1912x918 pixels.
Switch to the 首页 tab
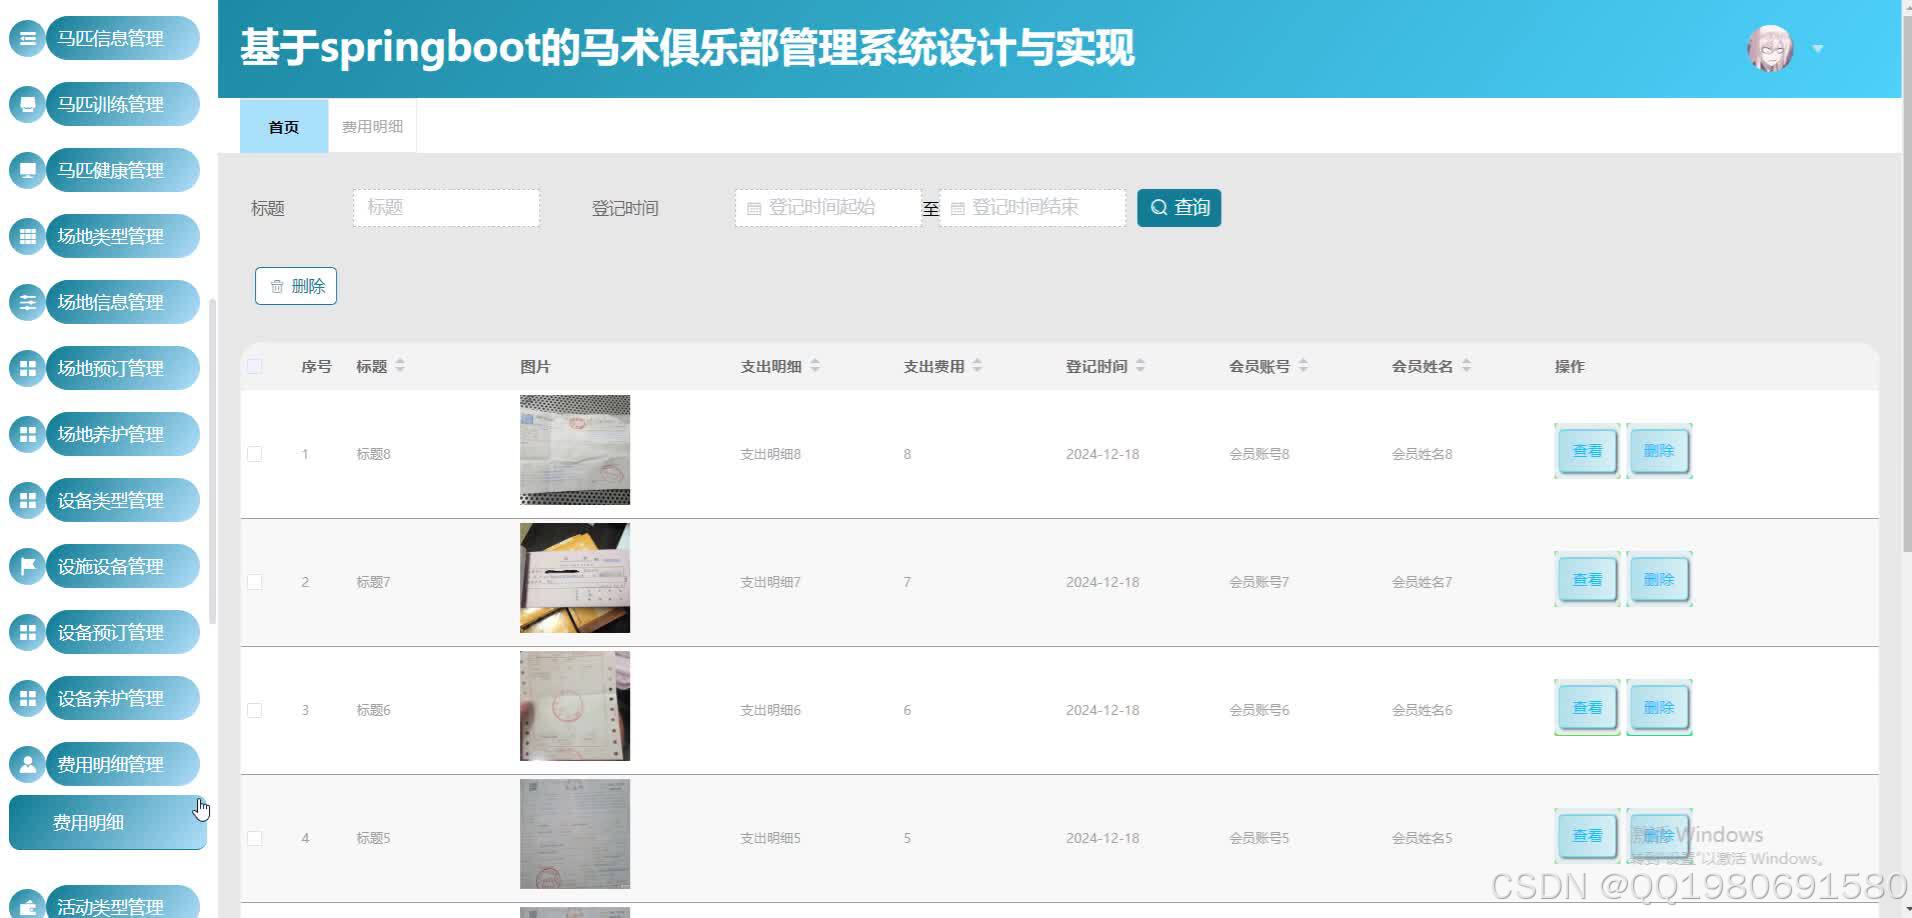(283, 126)
